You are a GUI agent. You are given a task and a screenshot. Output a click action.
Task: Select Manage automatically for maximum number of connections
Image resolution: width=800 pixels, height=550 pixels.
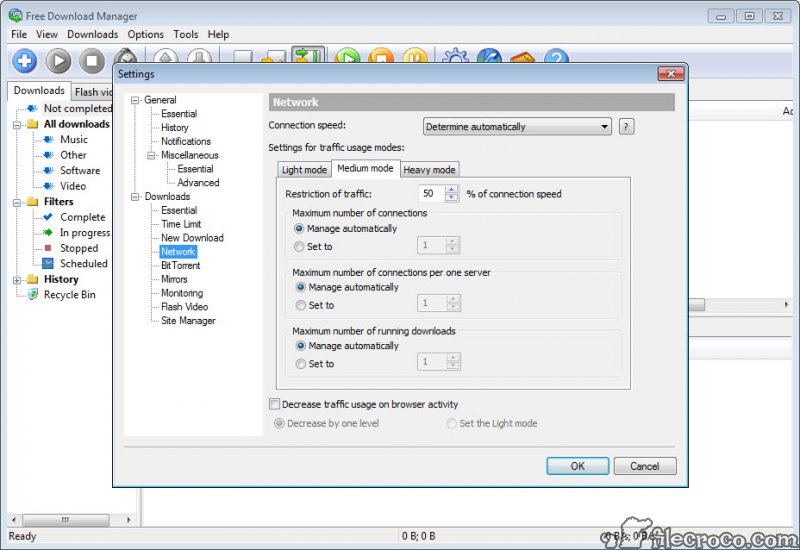[299, 229]
